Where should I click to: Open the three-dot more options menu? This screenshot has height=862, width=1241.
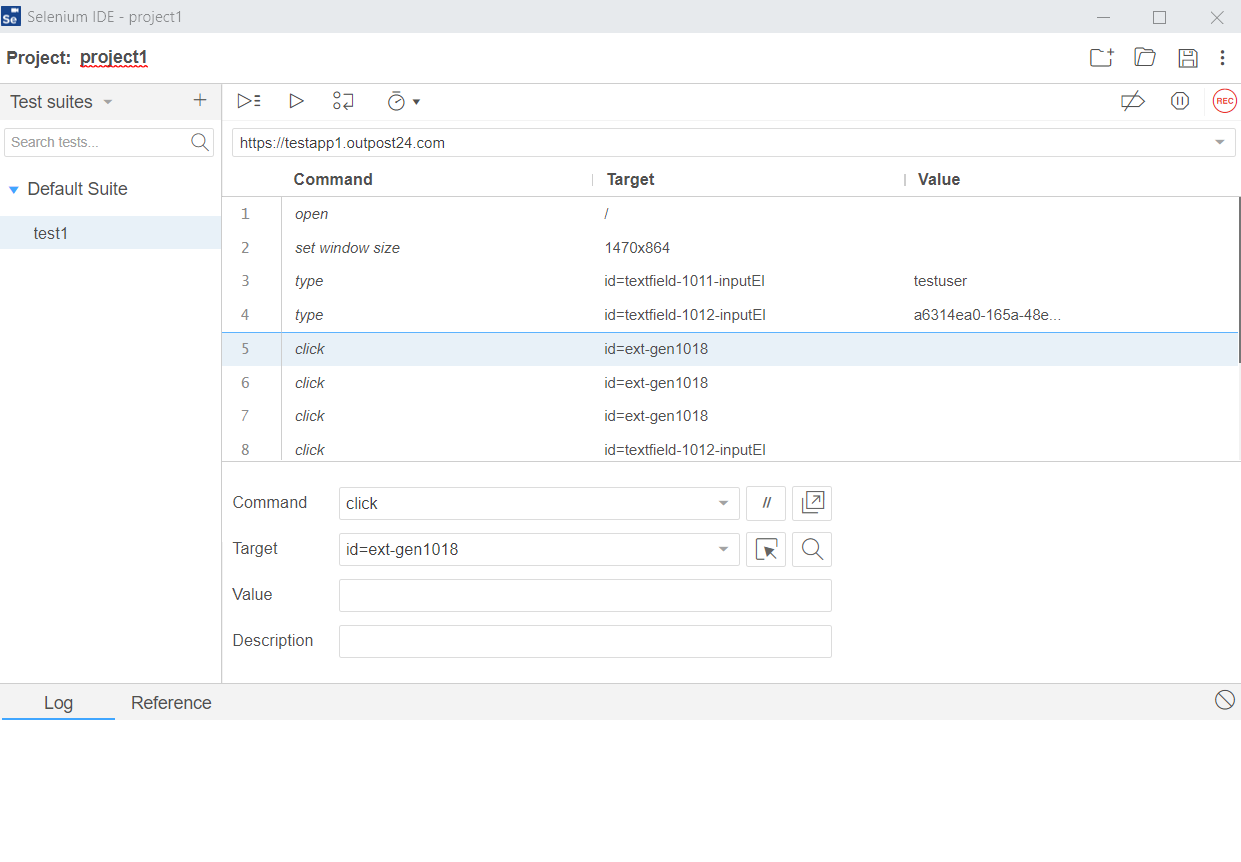pos(1222,58)
